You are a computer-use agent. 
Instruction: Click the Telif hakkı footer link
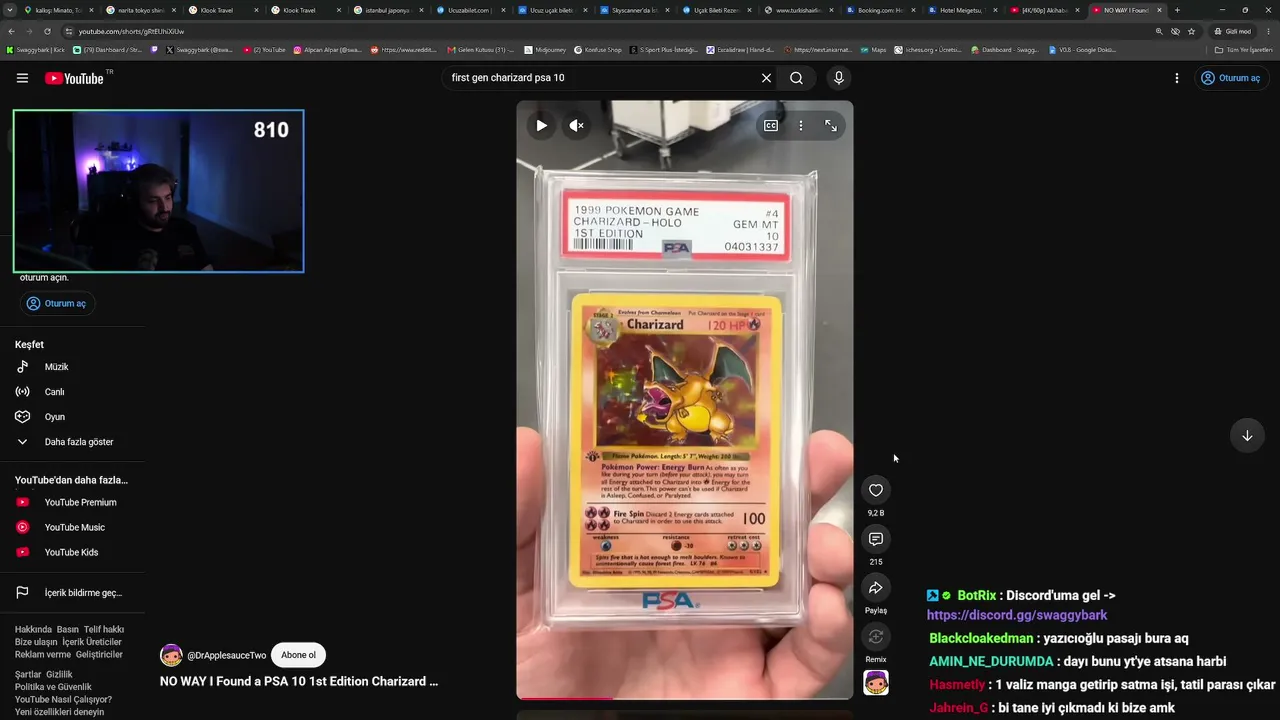(x=104, y=630)
